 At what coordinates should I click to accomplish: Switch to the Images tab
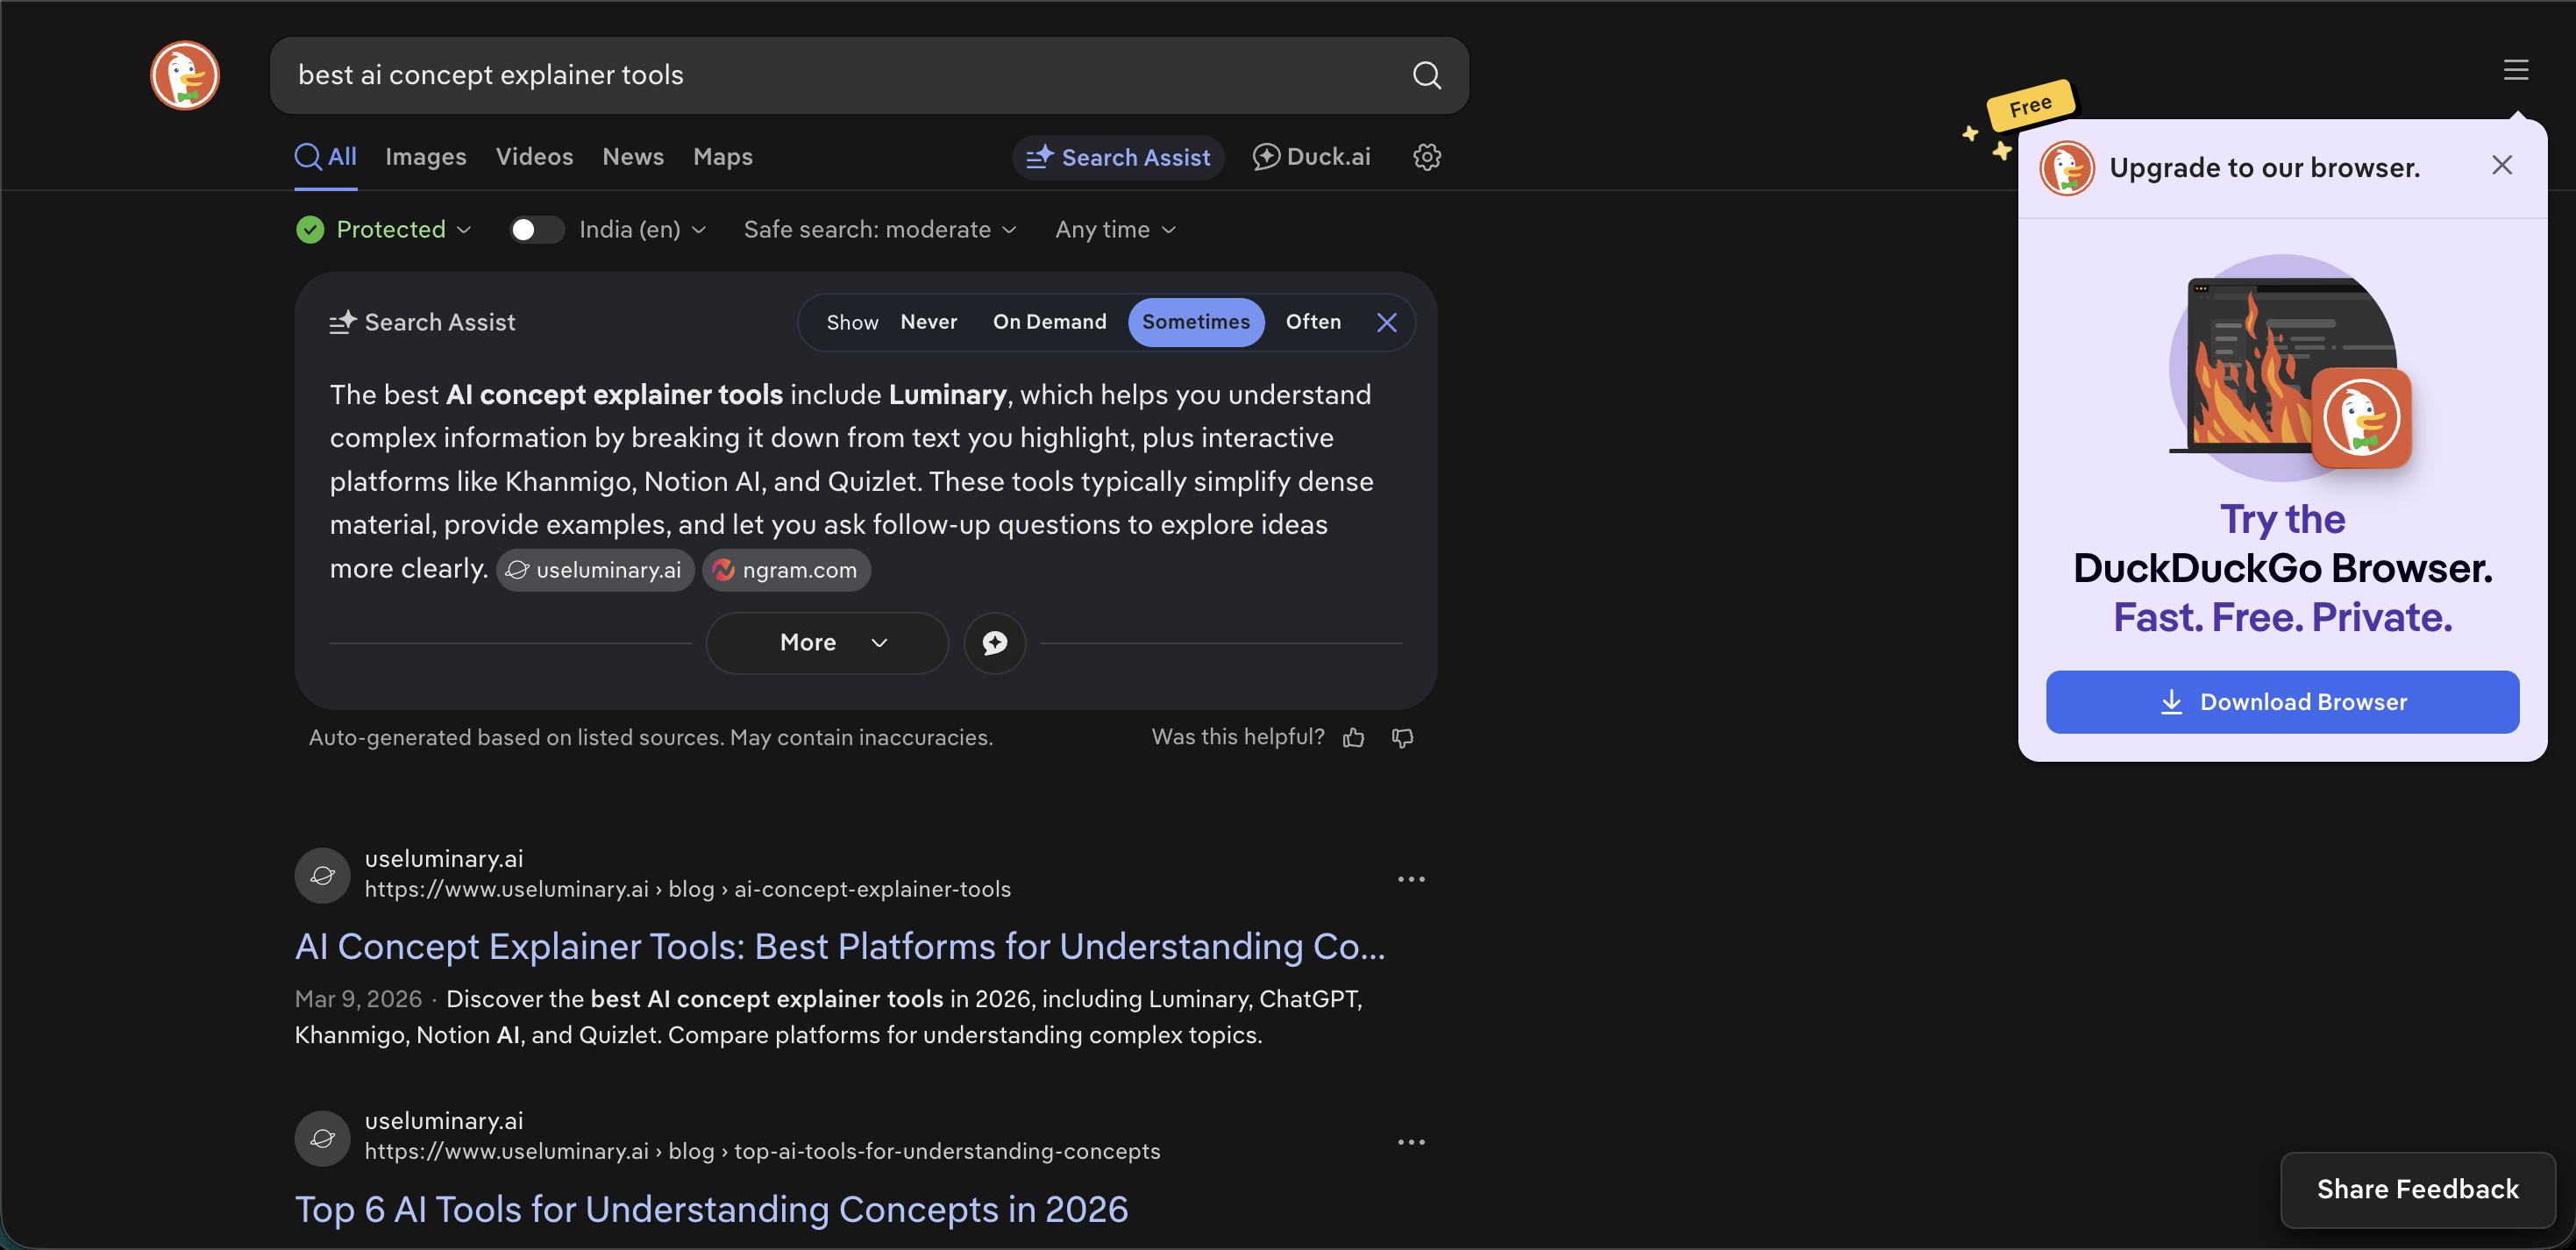click(x=426, y=157)
